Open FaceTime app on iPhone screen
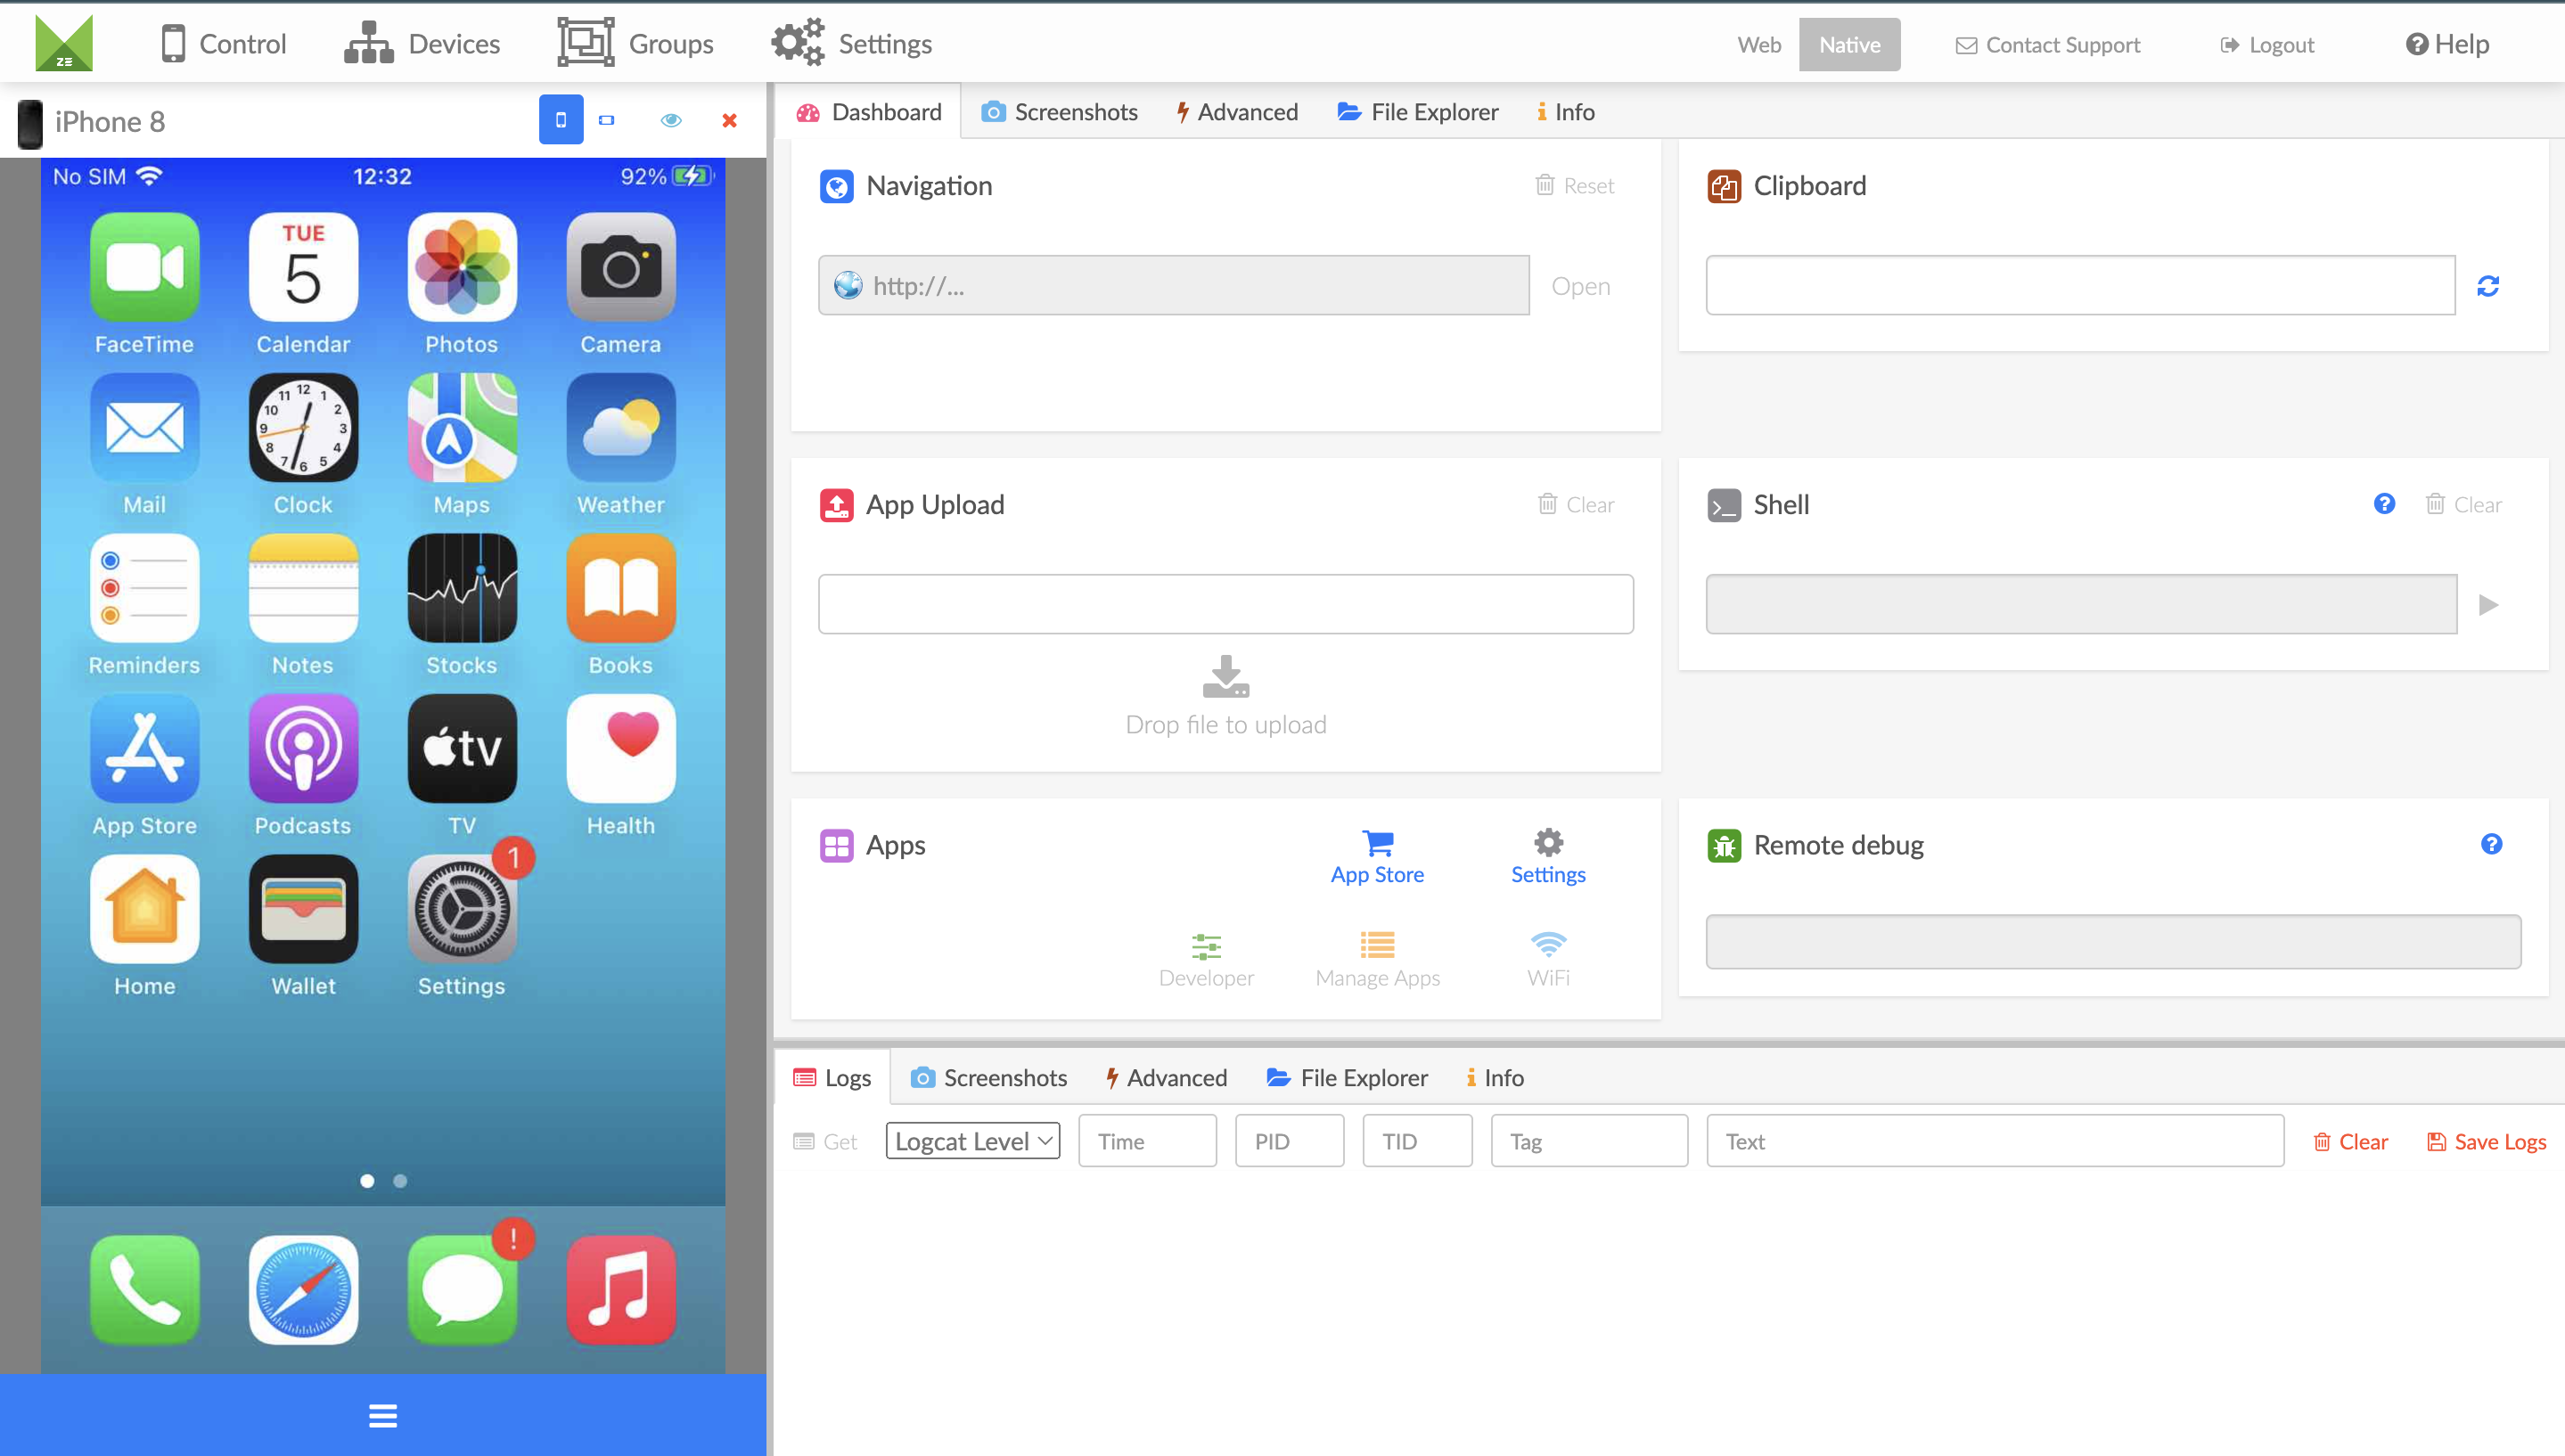 click(144, 267)
